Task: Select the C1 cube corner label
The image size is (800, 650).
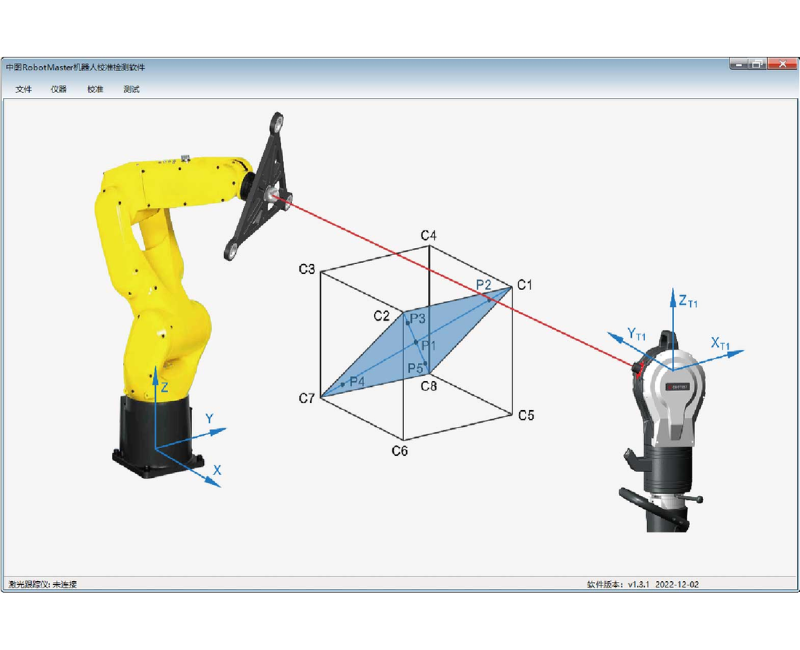Action: tap(524, 285)
